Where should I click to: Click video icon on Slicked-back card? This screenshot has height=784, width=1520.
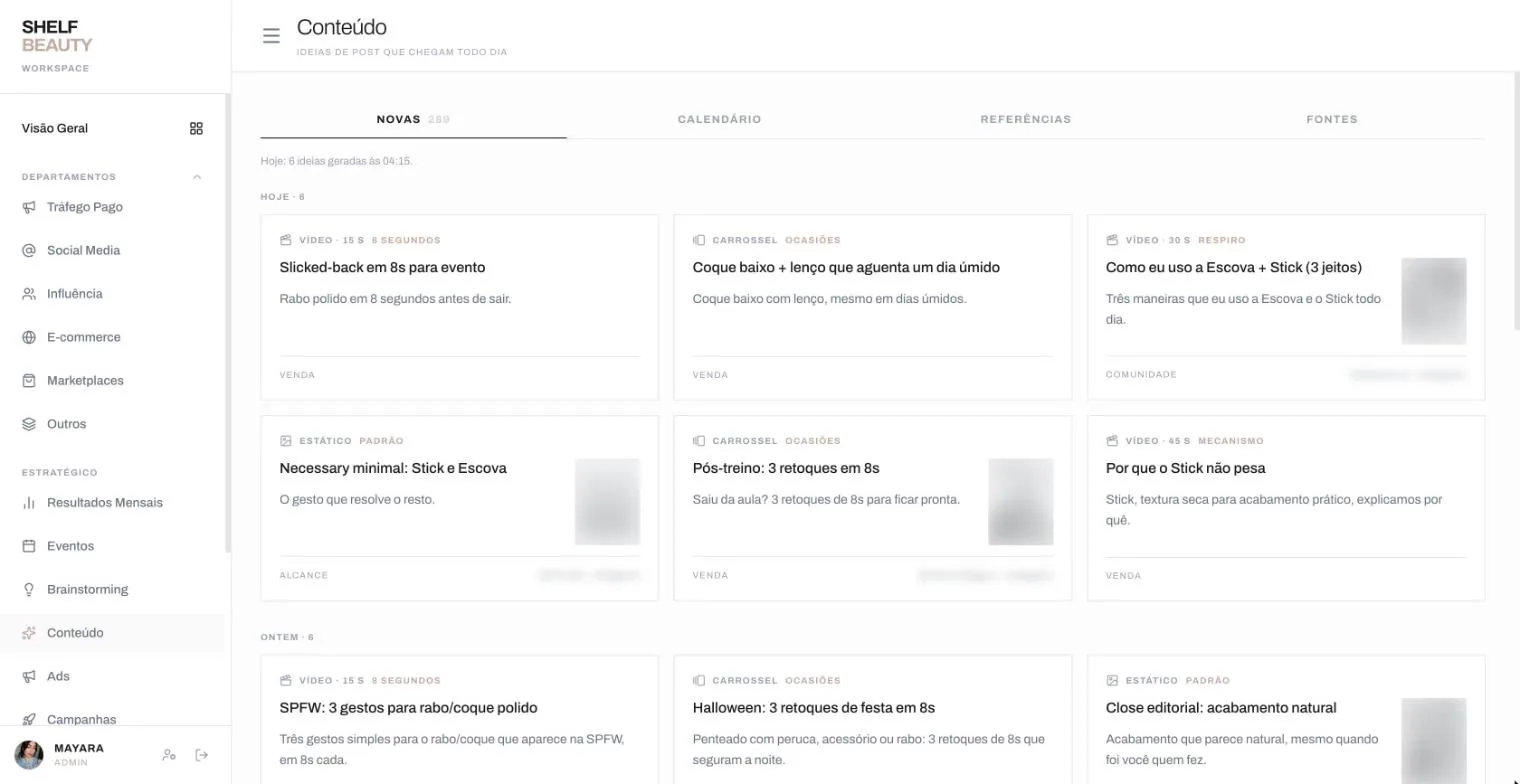pyautogui.click(x=286, y=240)
